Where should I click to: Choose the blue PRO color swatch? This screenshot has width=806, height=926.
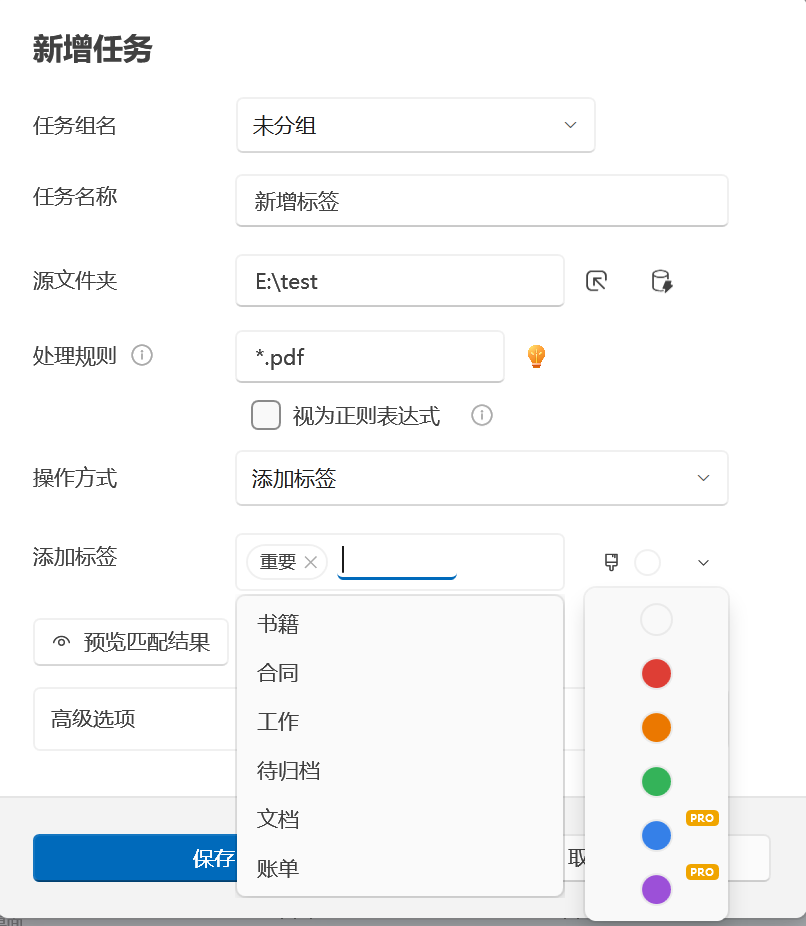click(x=656, y=836)
